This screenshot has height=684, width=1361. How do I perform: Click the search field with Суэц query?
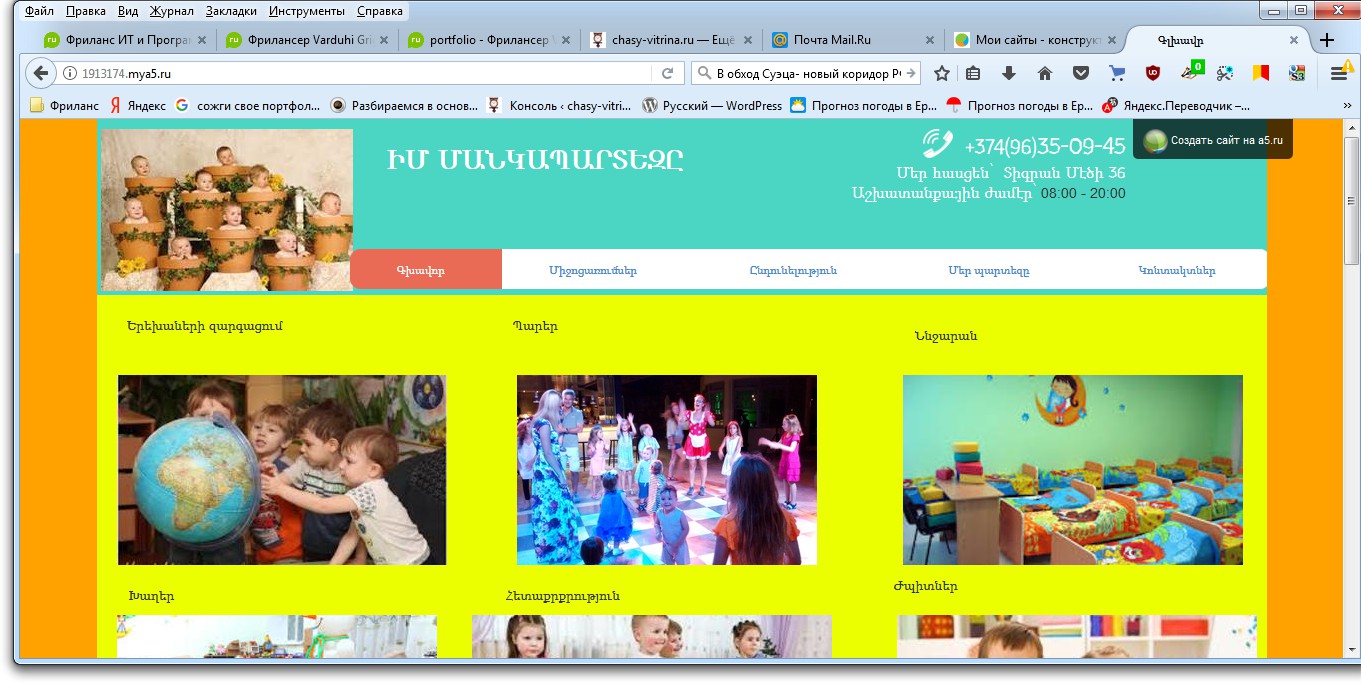coord(808,73)
